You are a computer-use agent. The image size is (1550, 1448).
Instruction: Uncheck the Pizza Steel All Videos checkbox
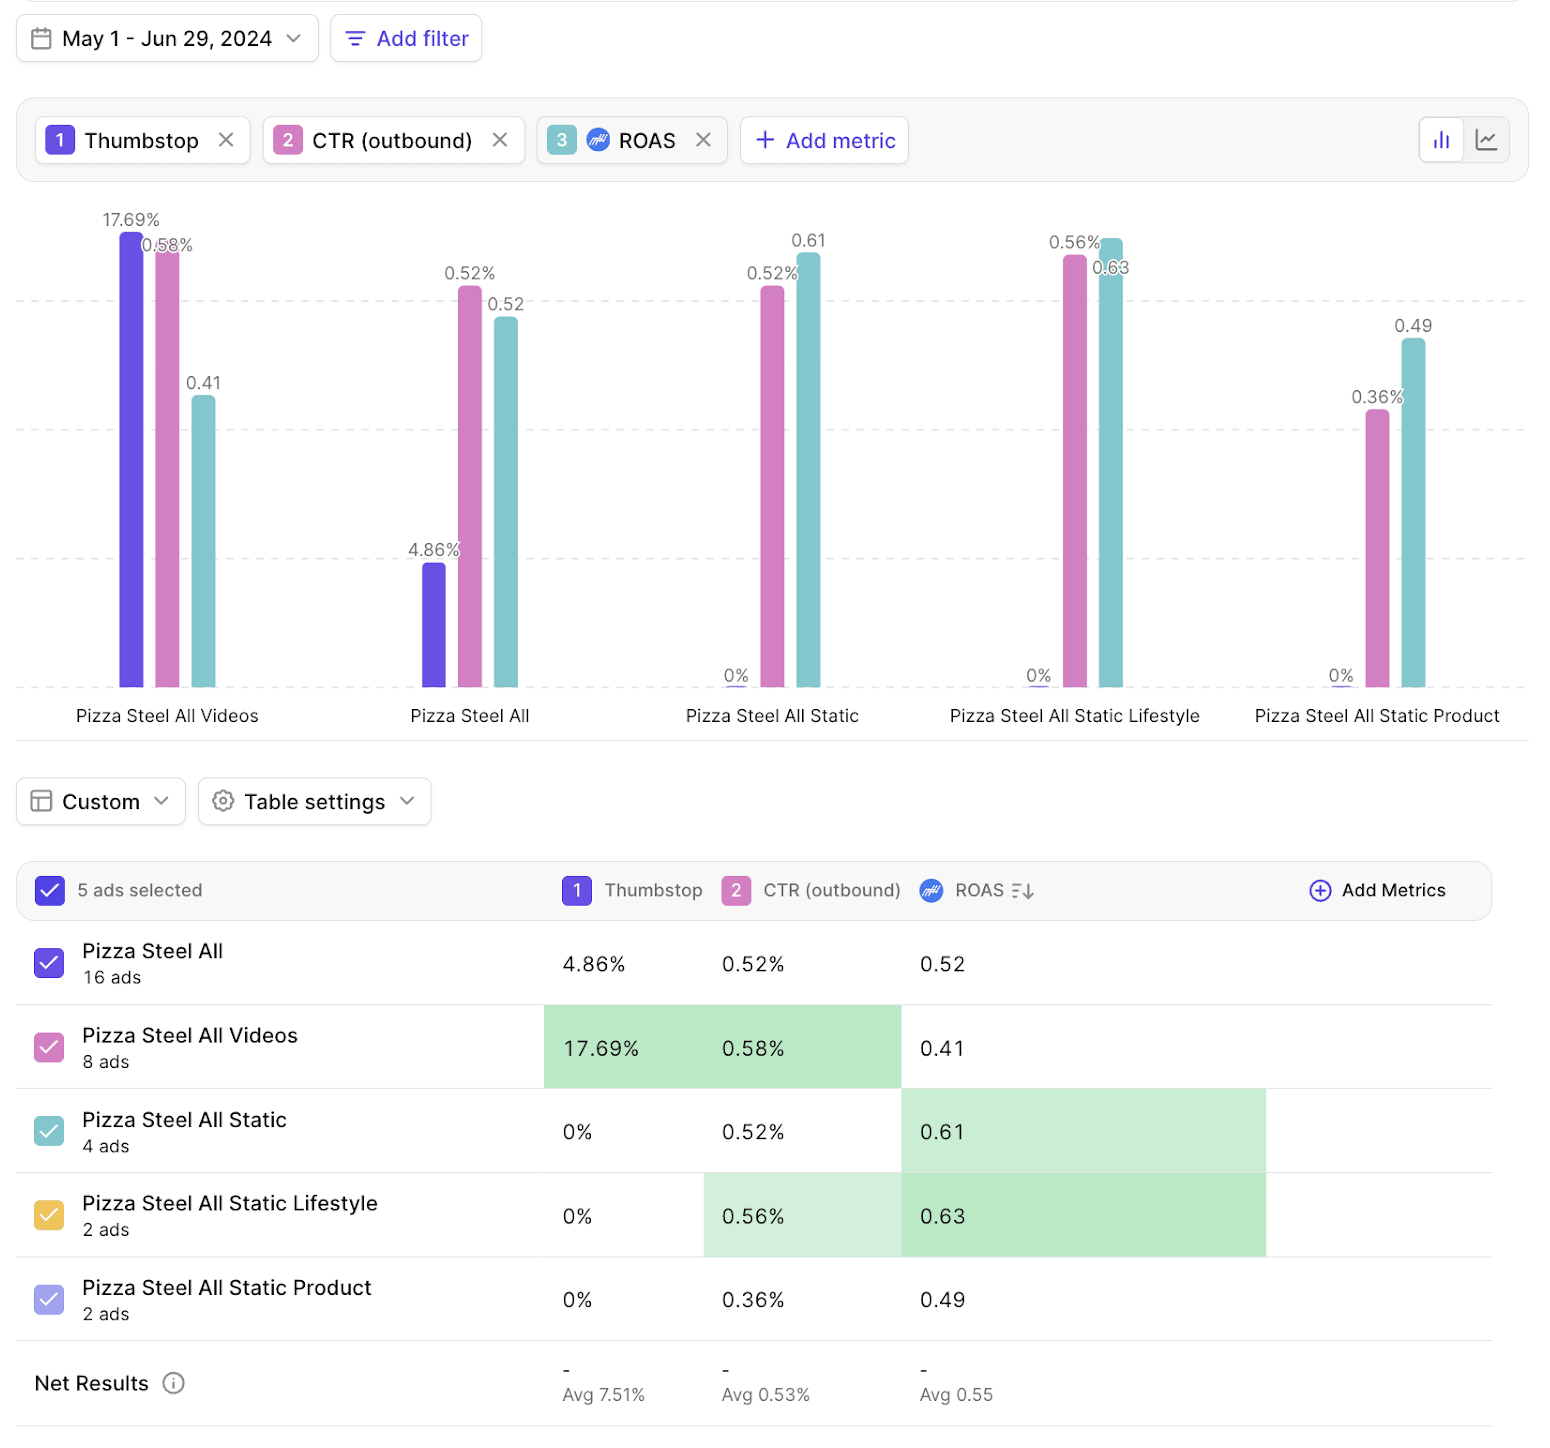coord(49,1047)
